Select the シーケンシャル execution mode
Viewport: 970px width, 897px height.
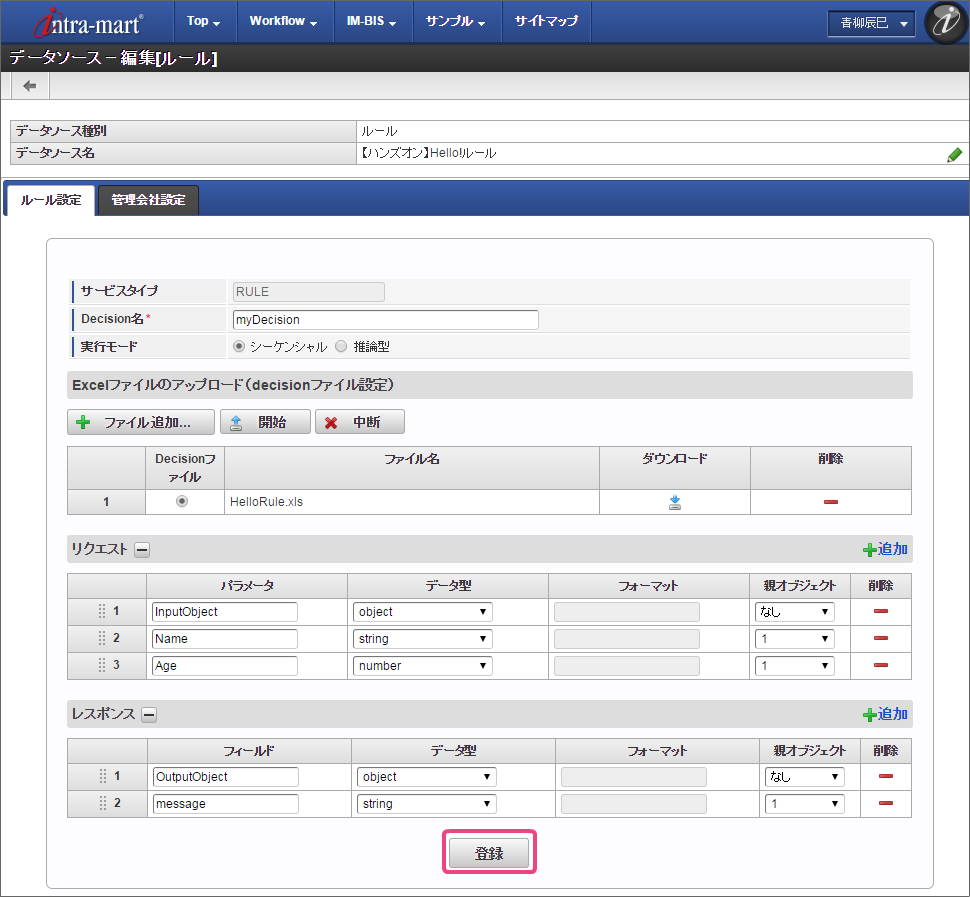click(239, 346)
